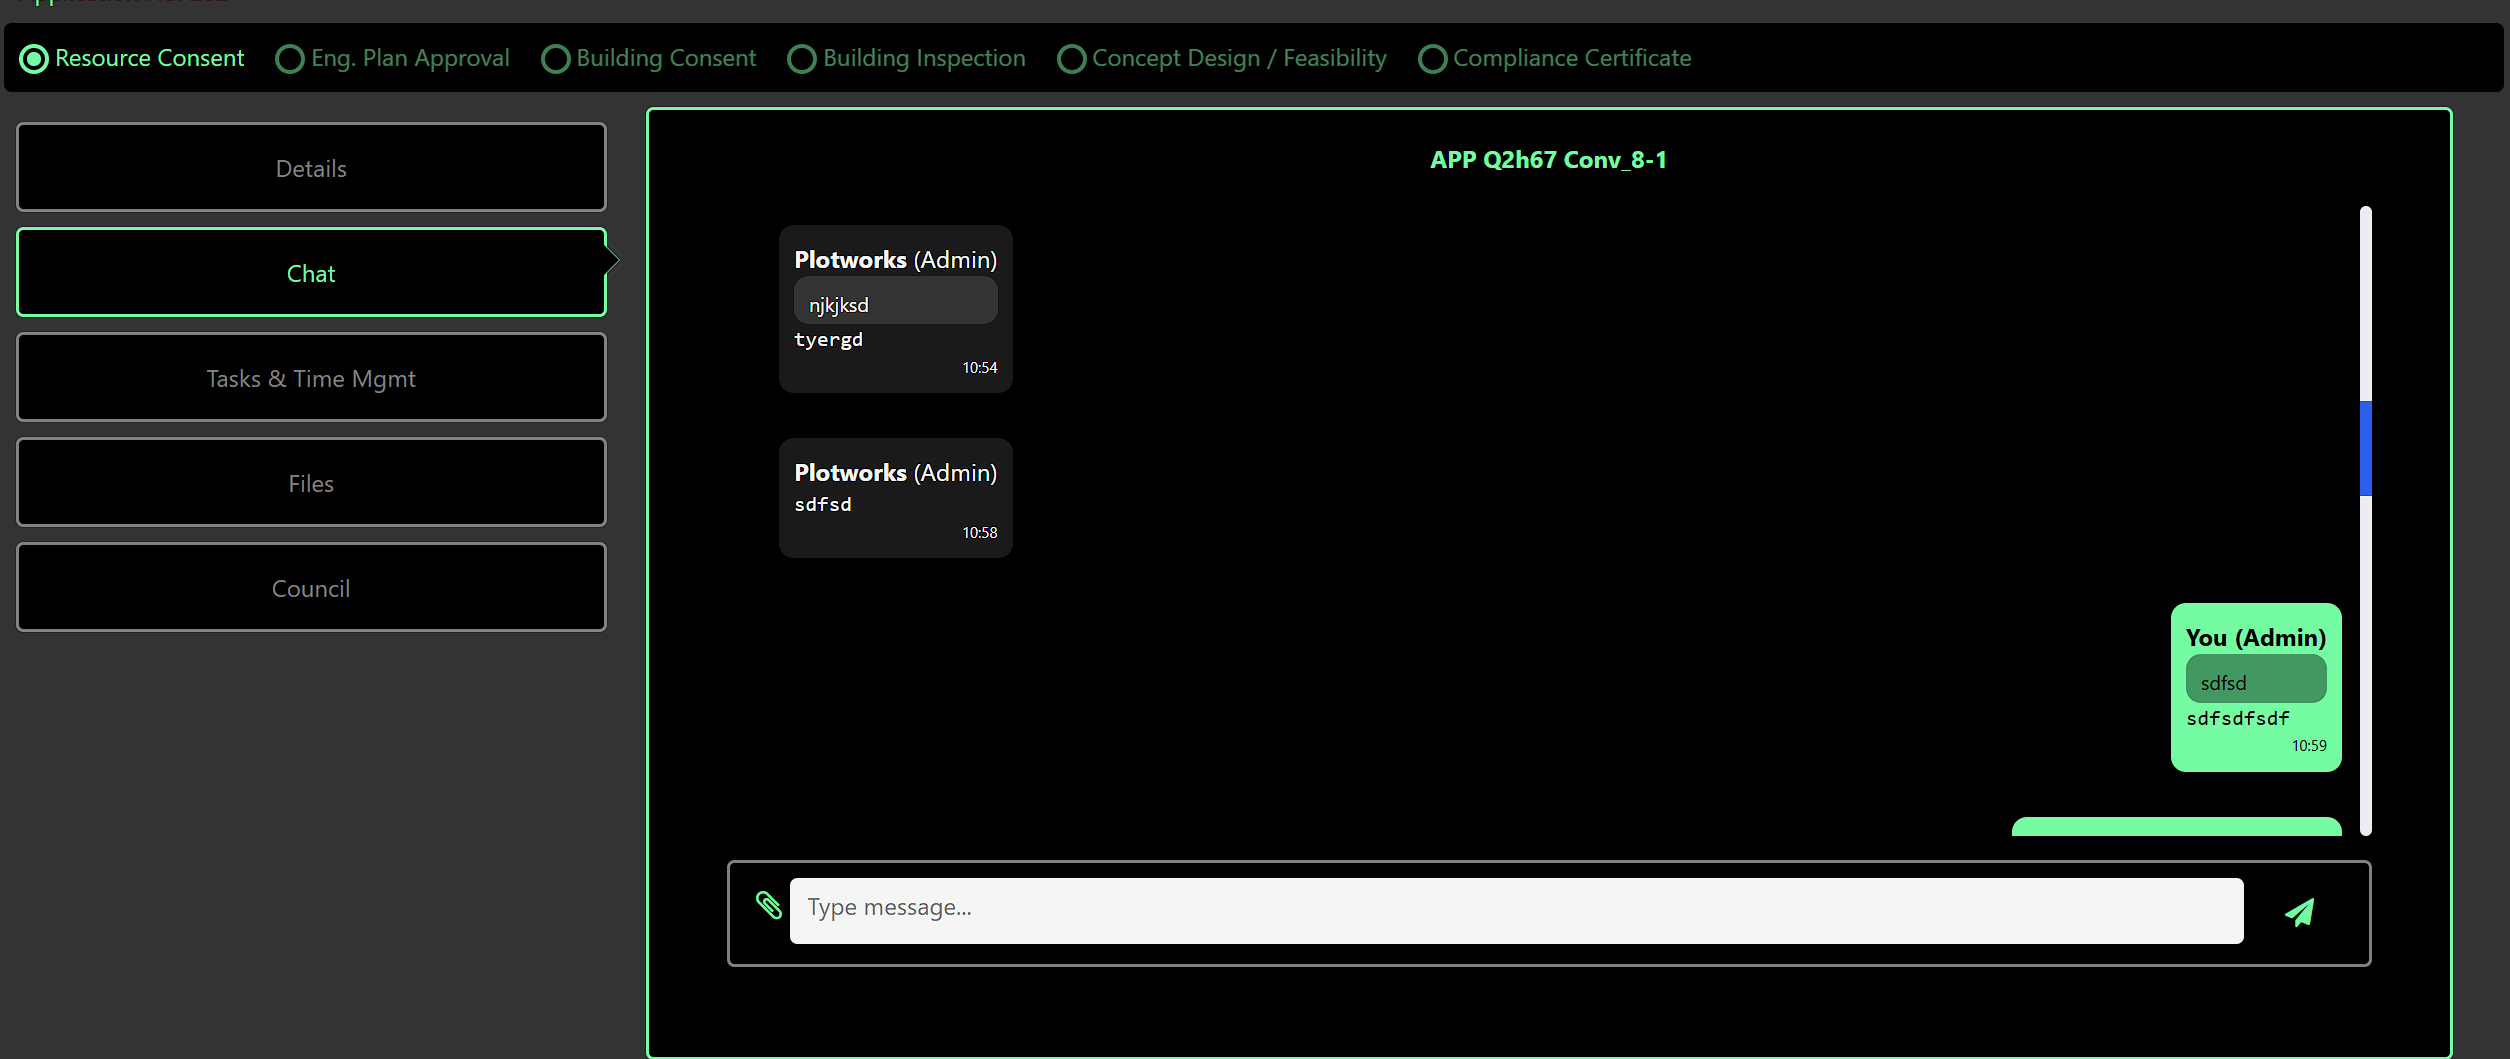Open the Files section

pos(311,483)
